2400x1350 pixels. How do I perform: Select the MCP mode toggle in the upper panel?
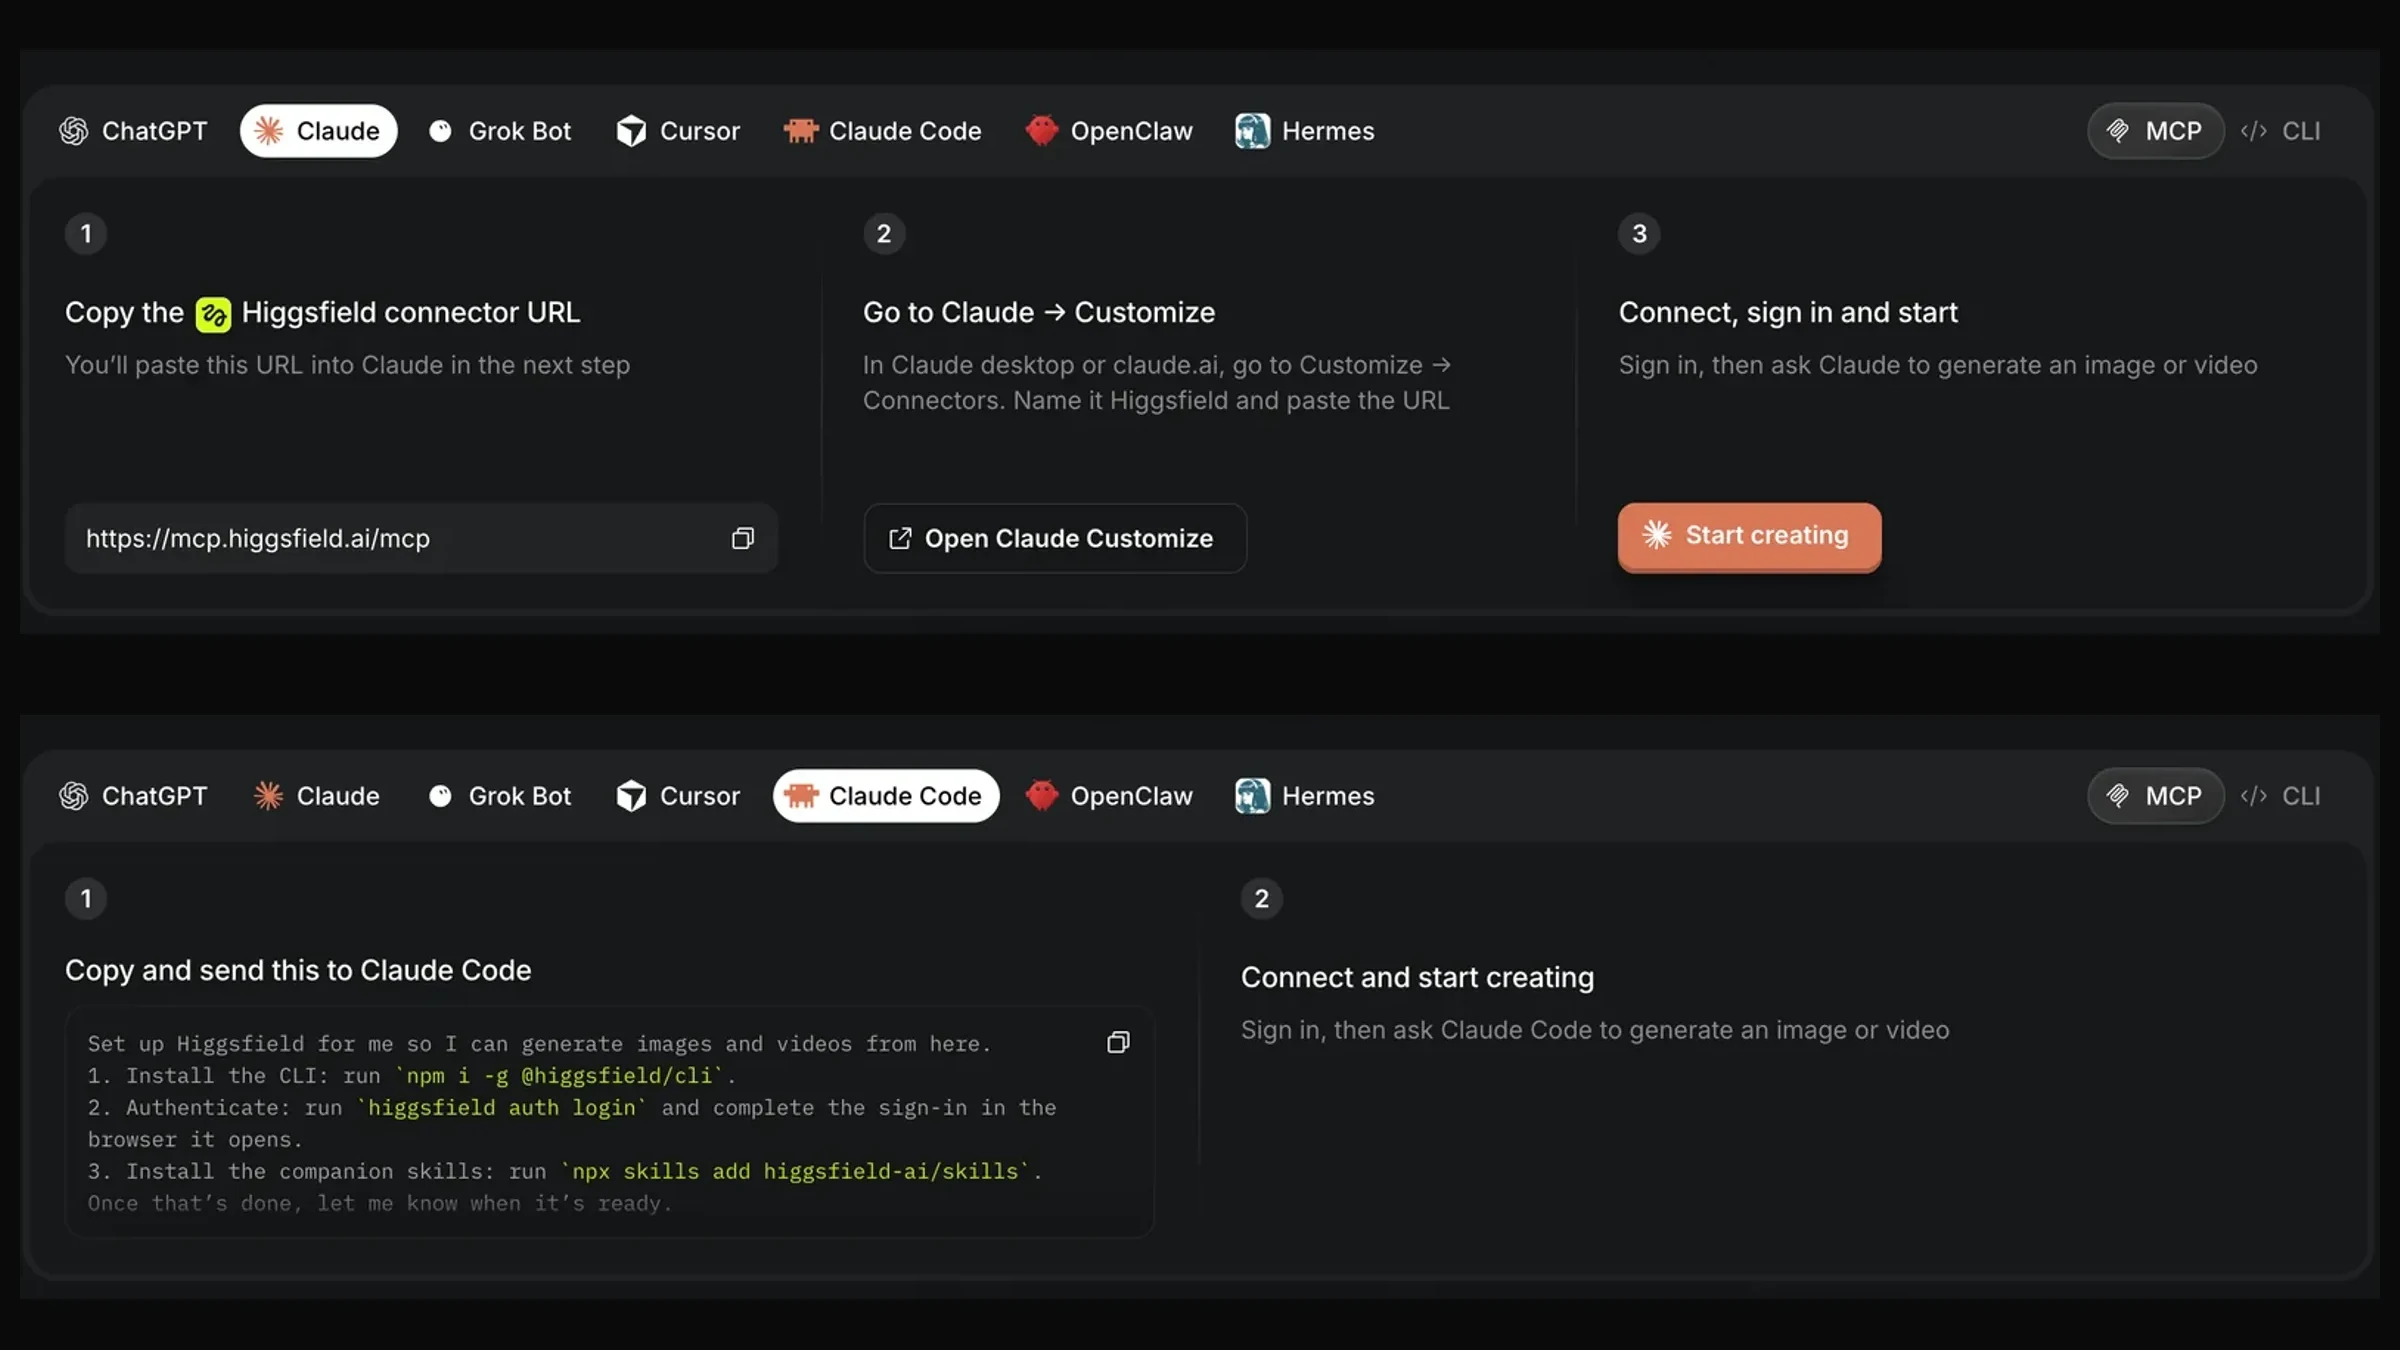coord(2155,131)
